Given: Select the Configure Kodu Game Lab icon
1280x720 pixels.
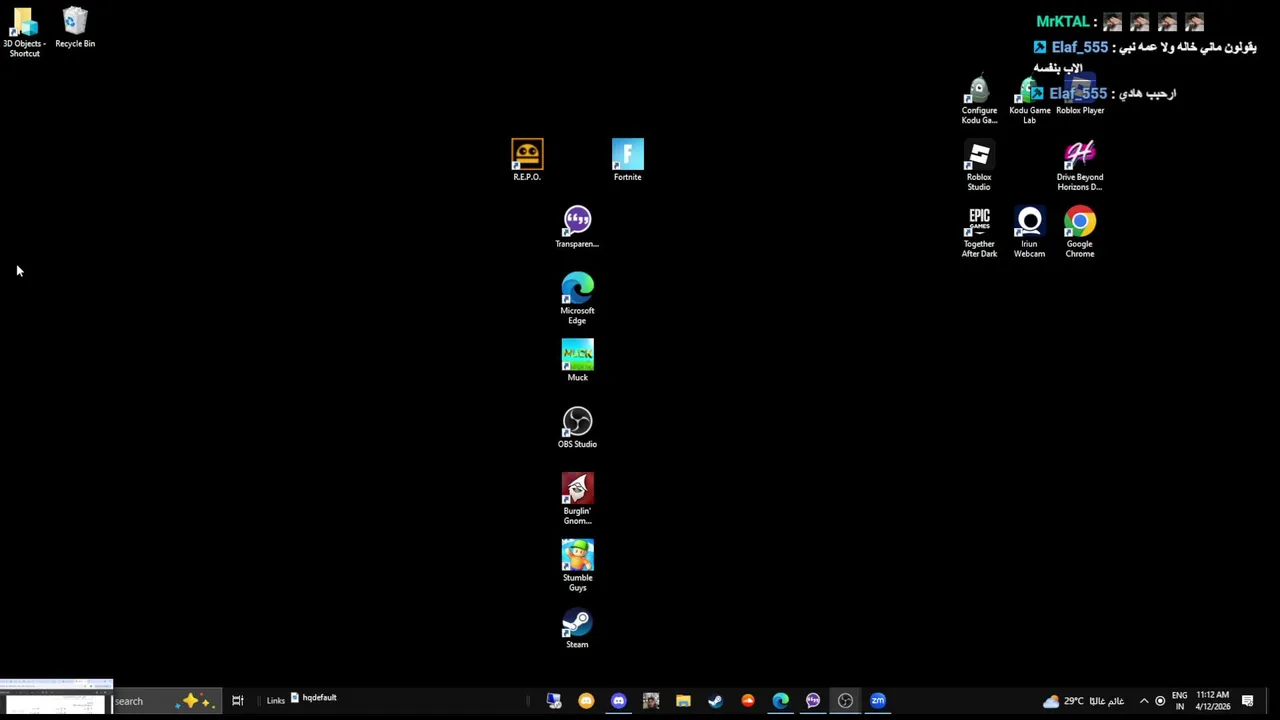Looking at the screenshot, I should pos(979,99).
